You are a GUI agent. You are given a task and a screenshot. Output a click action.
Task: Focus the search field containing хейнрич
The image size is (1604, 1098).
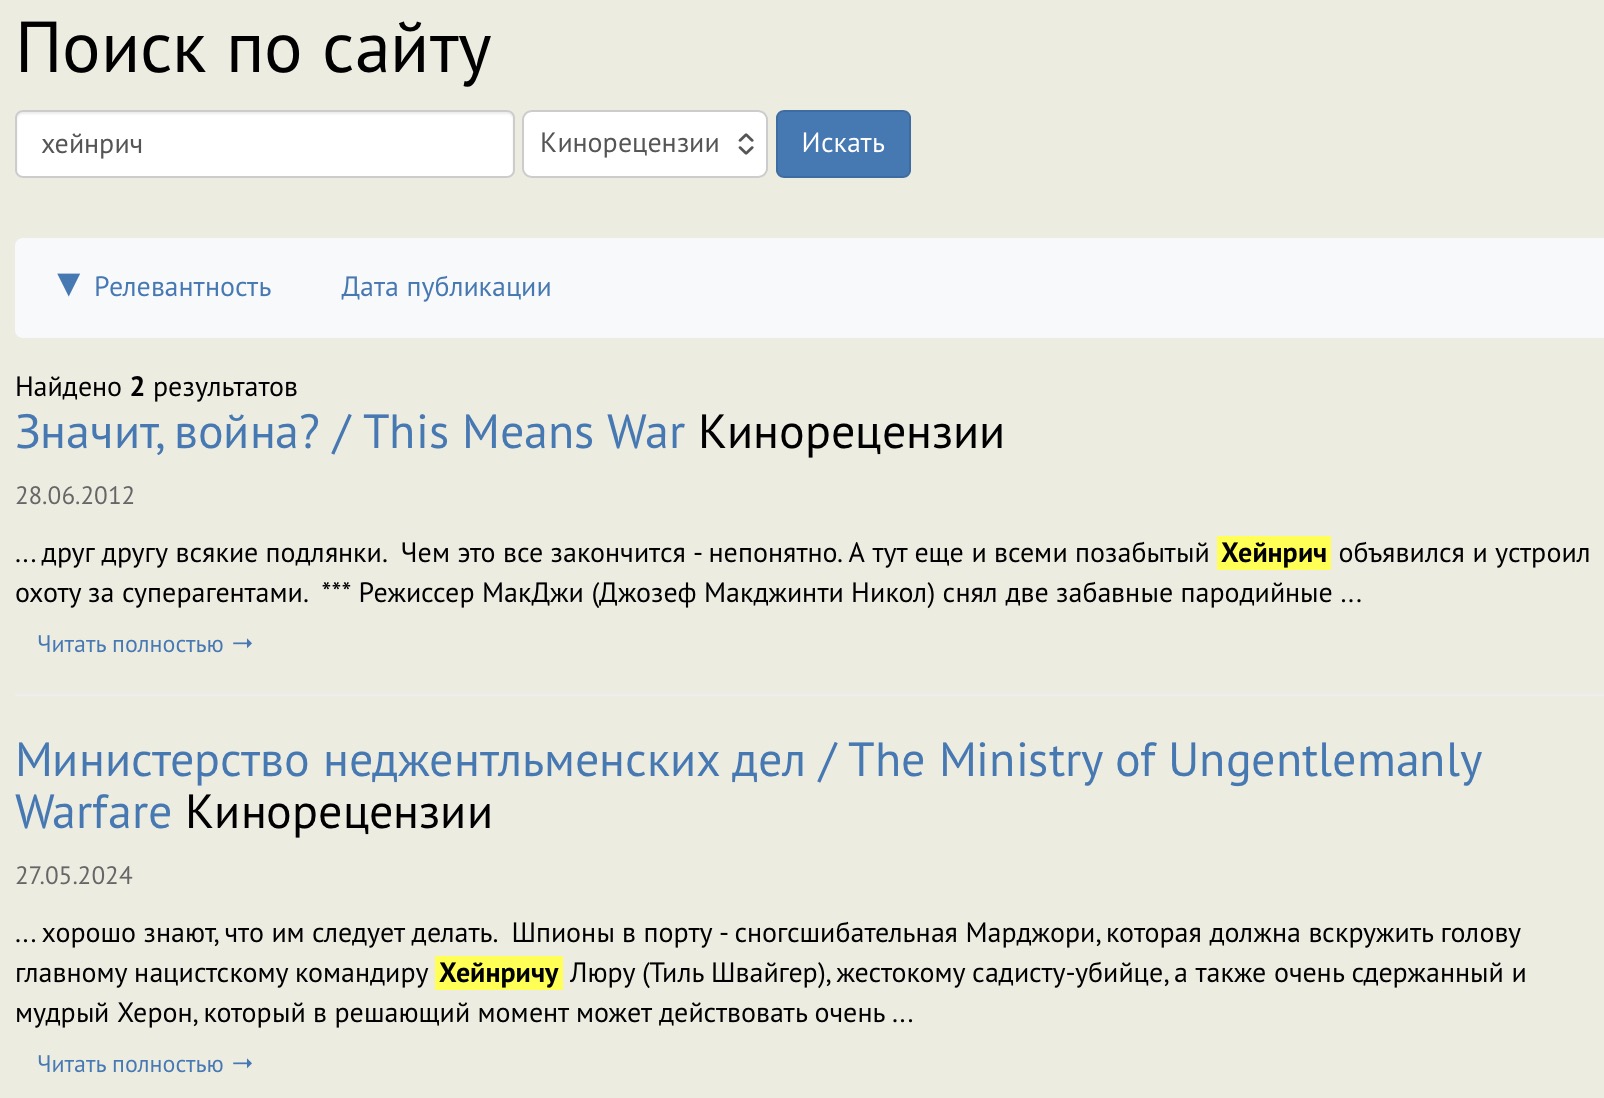coord(265,144)
